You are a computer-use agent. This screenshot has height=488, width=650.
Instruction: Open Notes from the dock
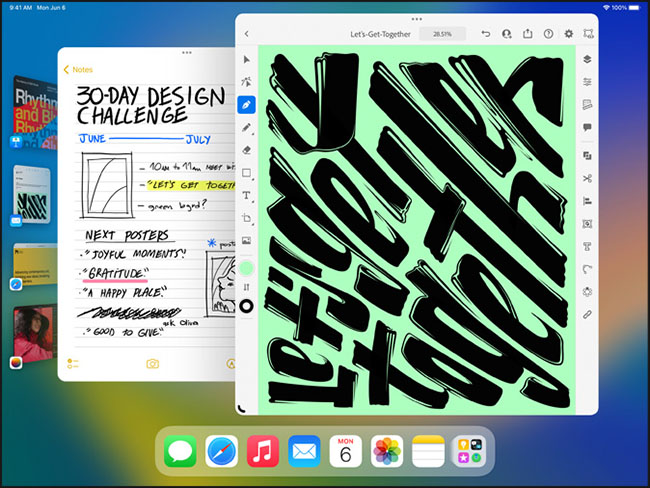428,451
